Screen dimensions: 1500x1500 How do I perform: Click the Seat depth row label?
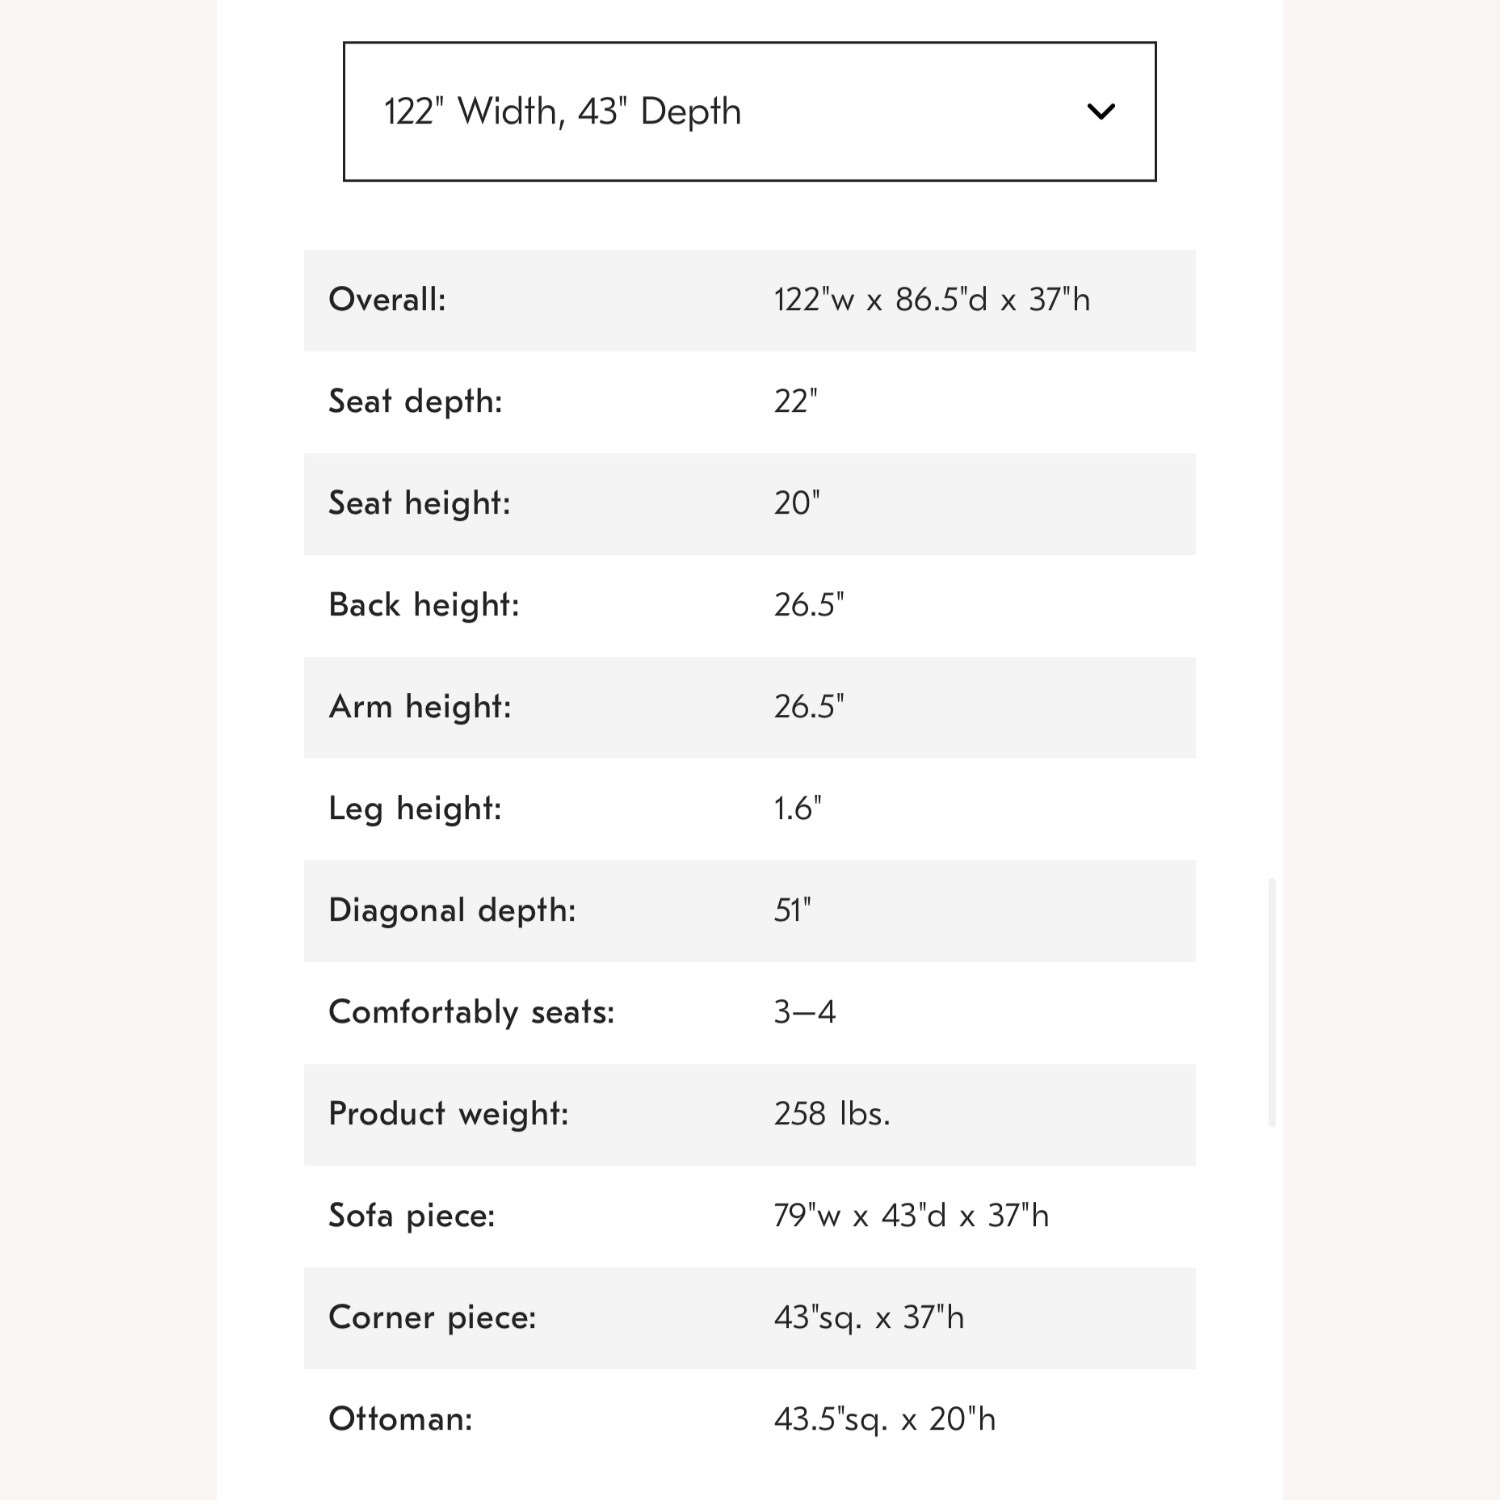pos(415,401)
